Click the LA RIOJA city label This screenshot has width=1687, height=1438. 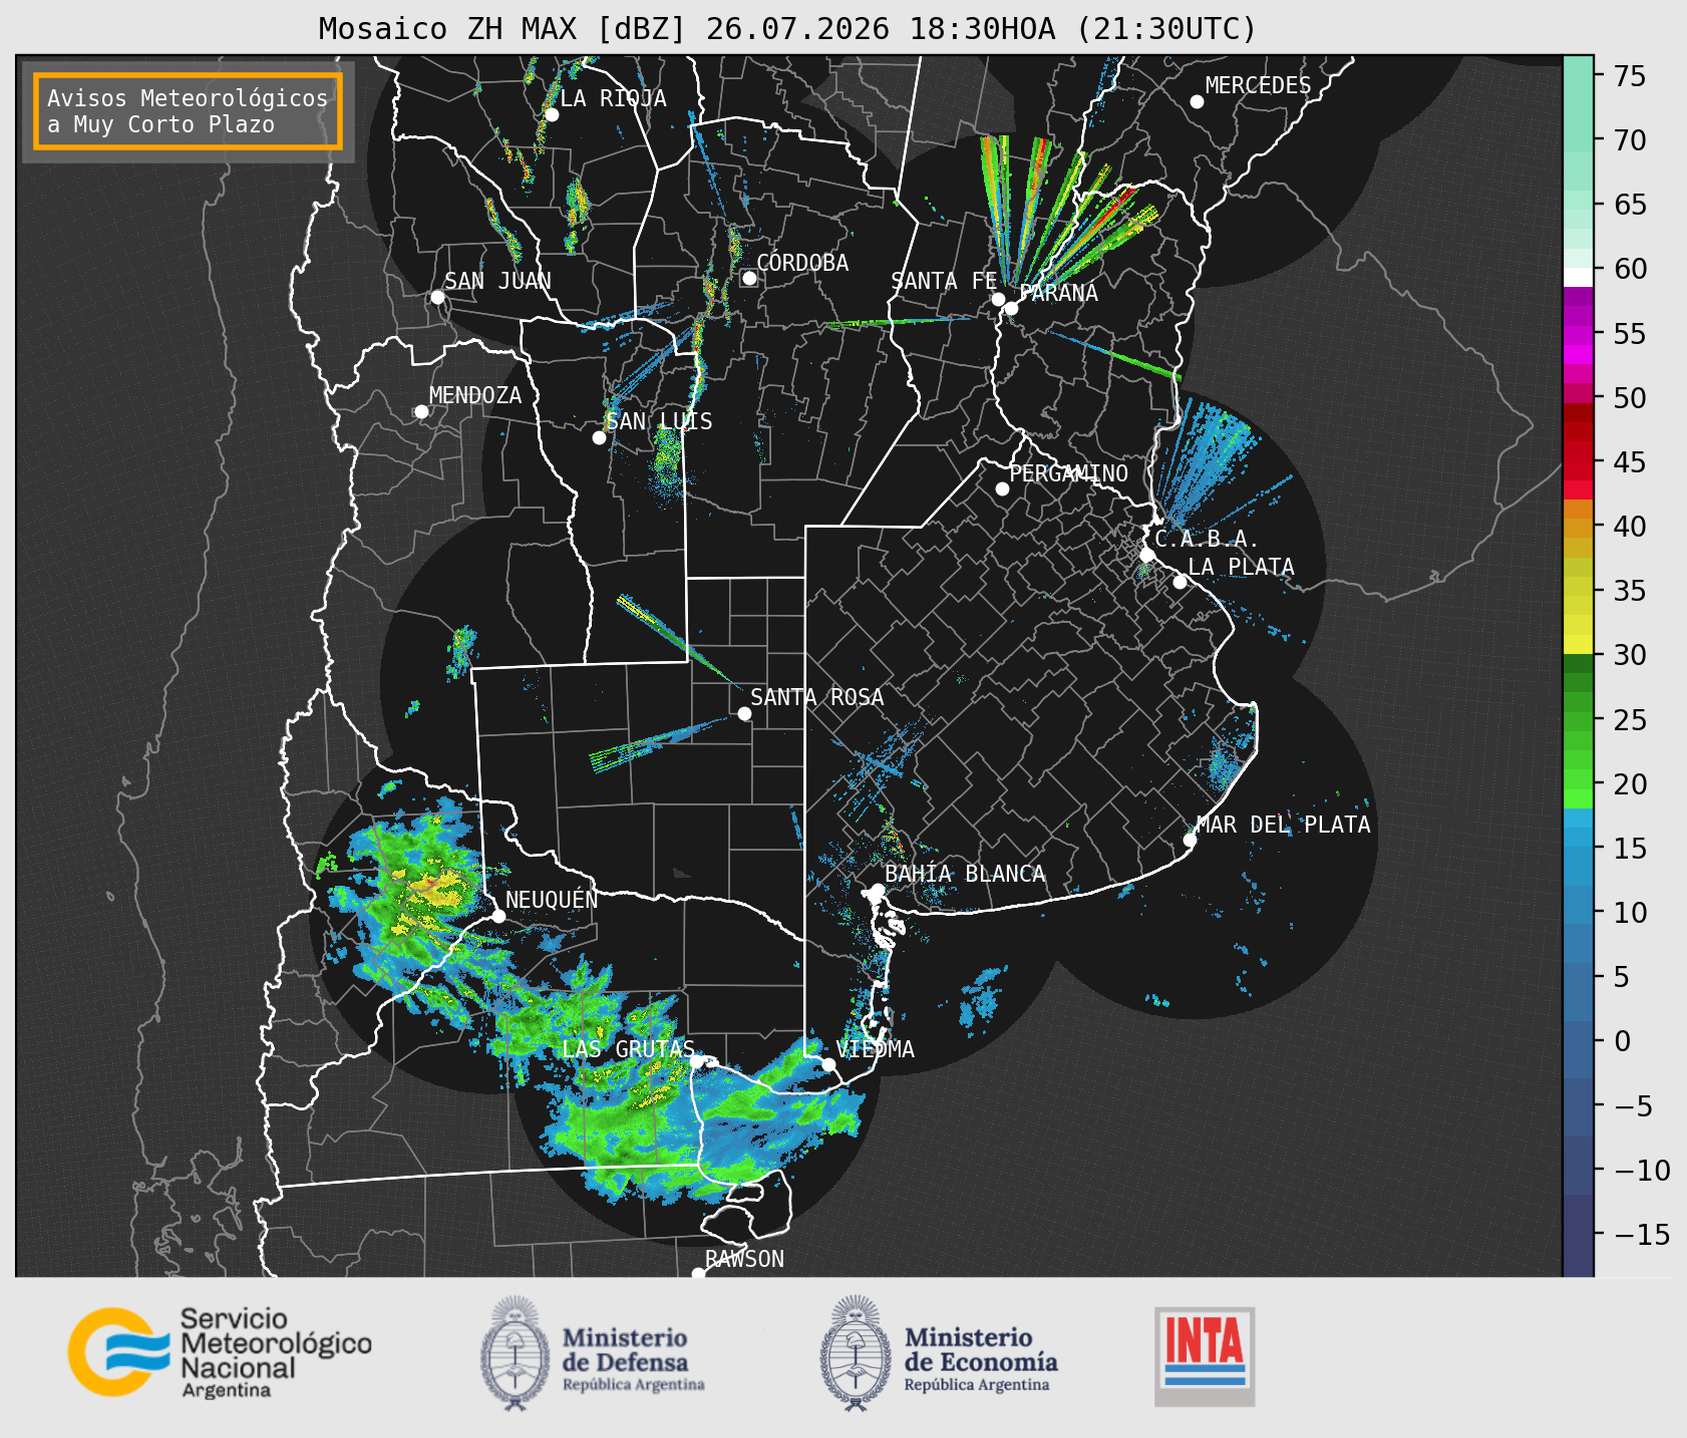(613, 98)
